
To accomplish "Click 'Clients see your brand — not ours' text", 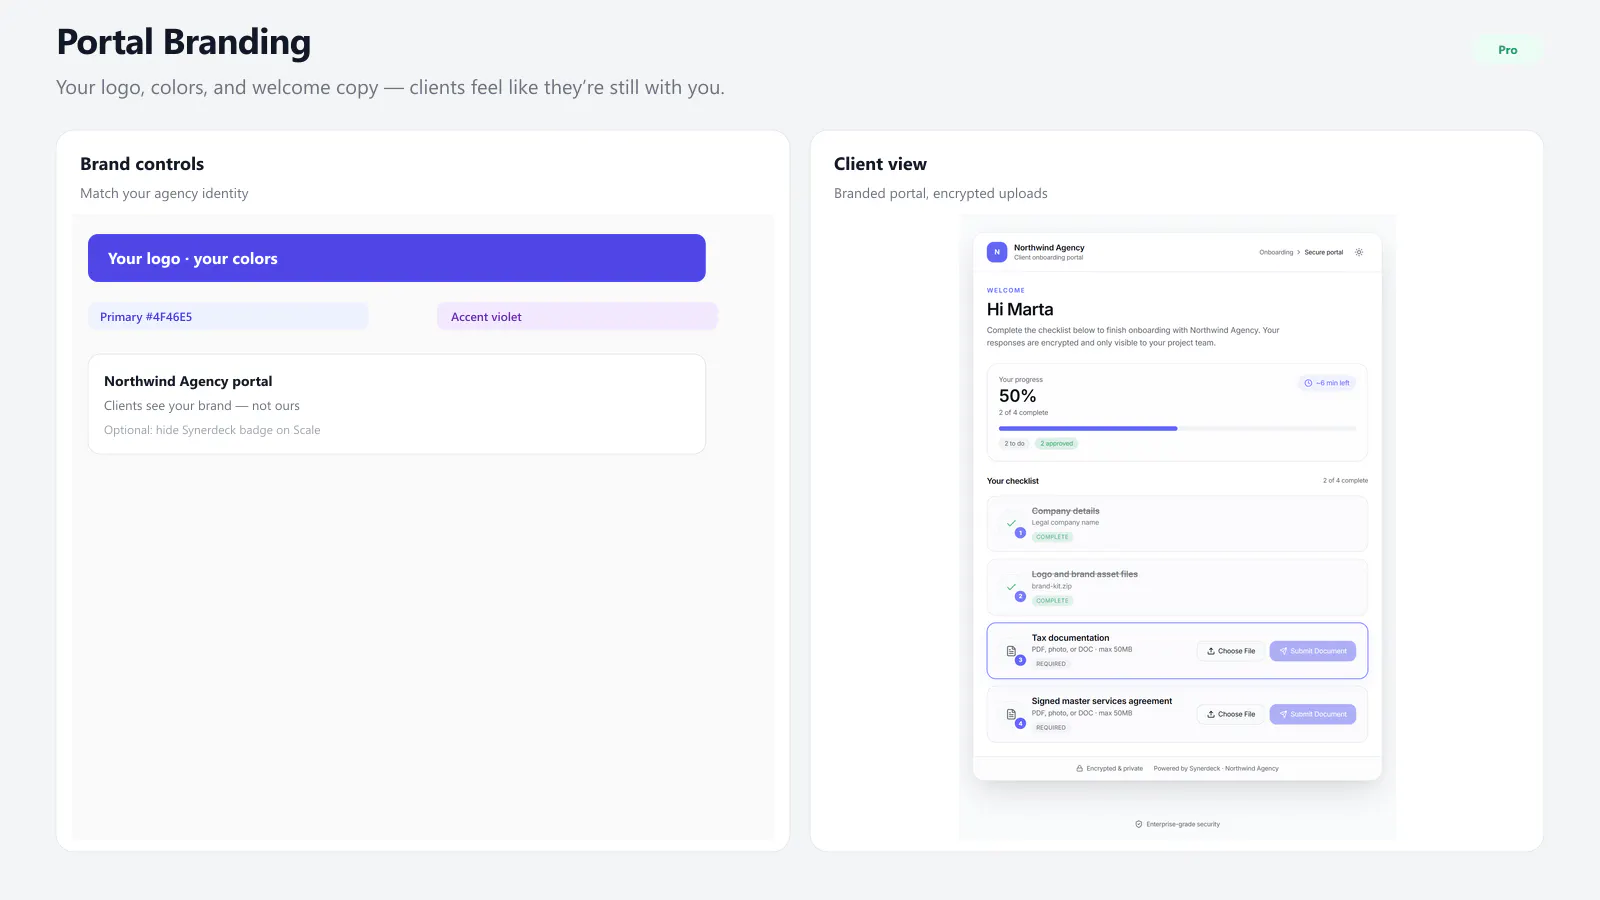I will [x=202, y=406].
